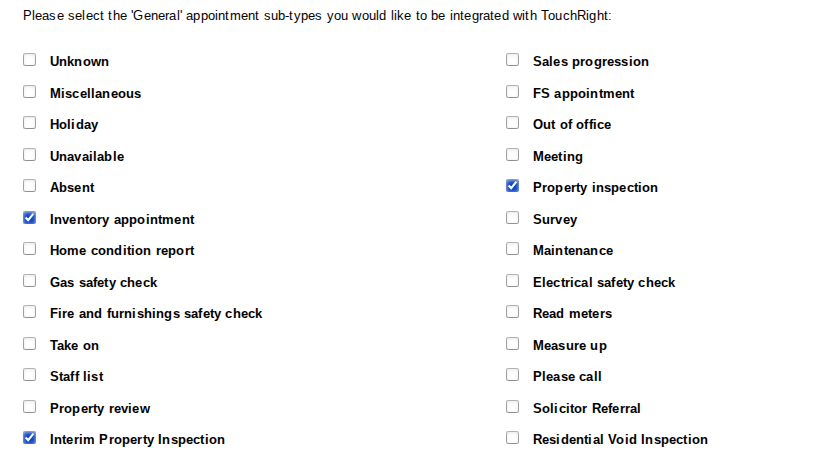Tick the Holiday checkbox

point(29,123)
